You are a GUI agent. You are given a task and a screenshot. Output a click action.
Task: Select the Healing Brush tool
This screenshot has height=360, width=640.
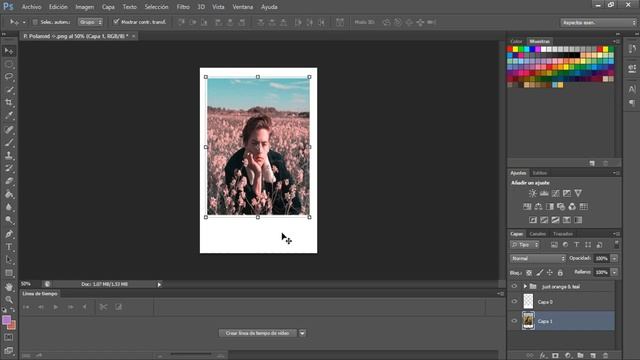point(9,130)
